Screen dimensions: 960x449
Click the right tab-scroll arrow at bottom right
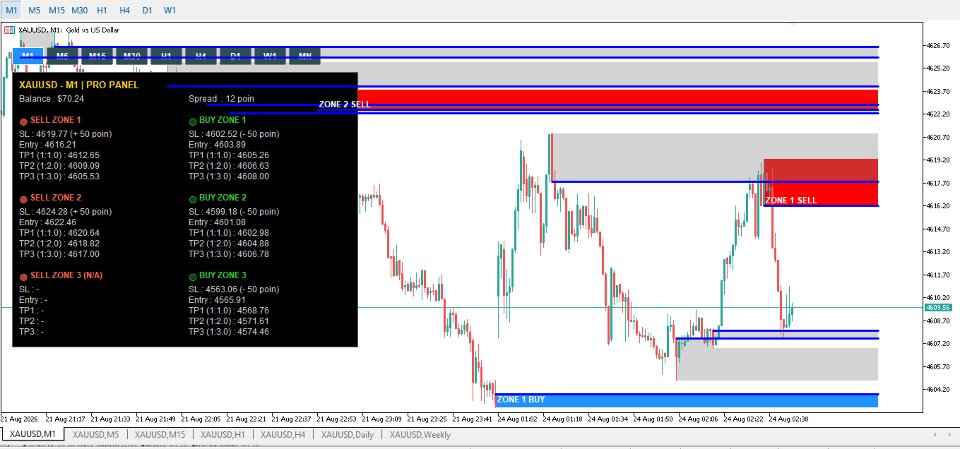point(950,434)
